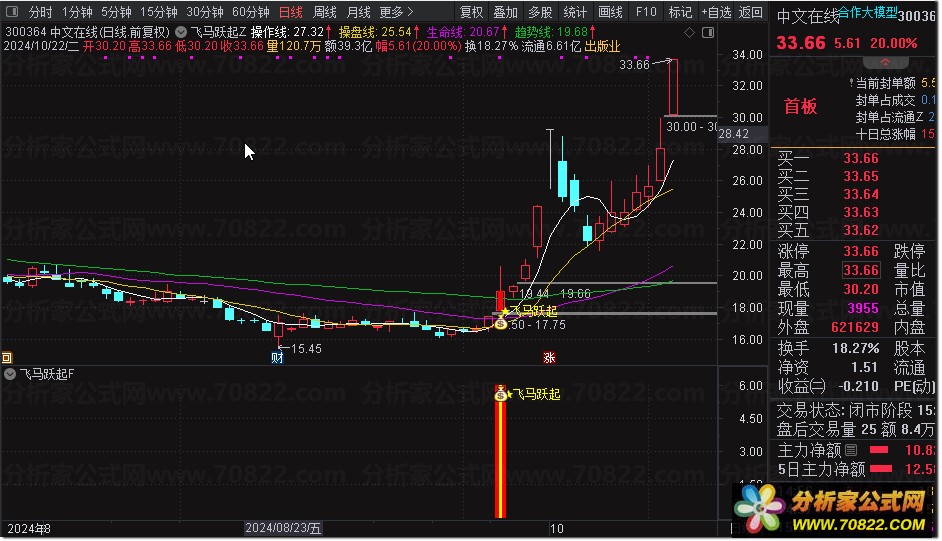This screenshot has height=541, width=942.
Task: Select the 30分钟 period tab
Action: point(205,12)
